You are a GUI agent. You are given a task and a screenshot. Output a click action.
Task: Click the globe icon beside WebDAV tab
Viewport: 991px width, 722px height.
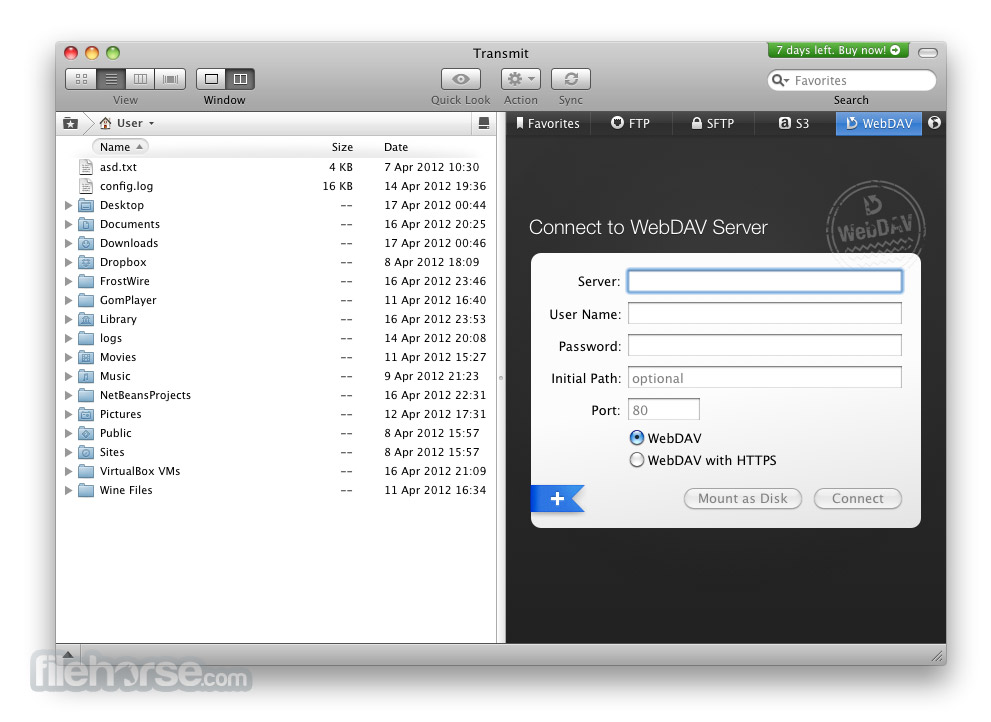pos(934,123)
